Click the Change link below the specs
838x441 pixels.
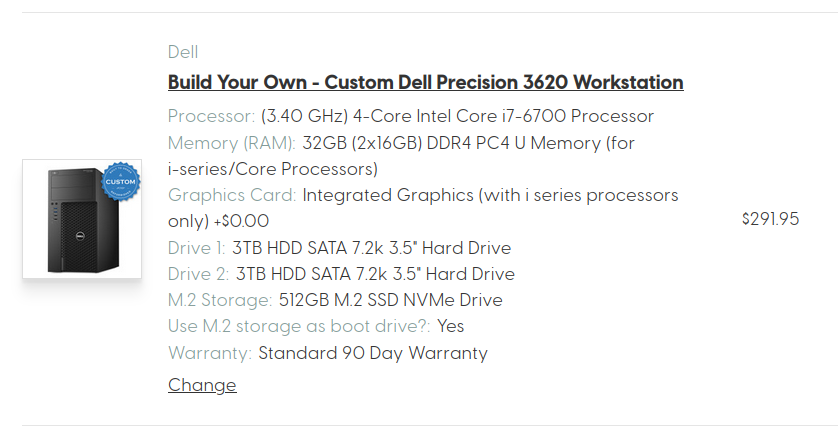[202, 385]
